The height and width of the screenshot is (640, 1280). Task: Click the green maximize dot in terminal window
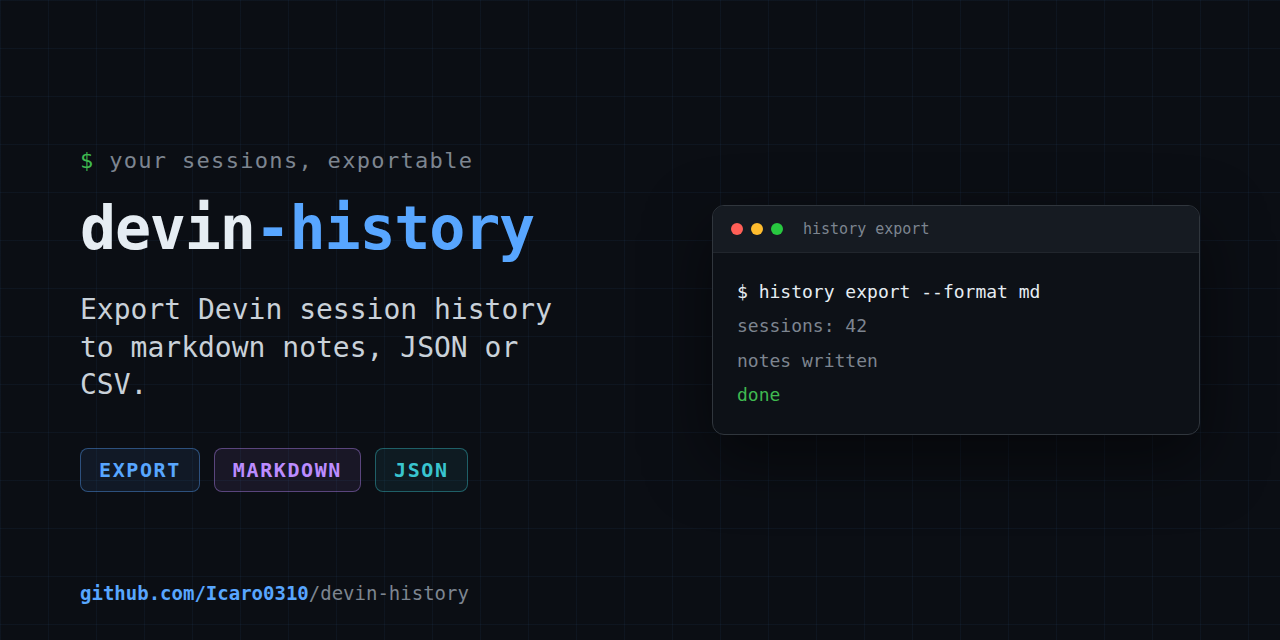777,229
